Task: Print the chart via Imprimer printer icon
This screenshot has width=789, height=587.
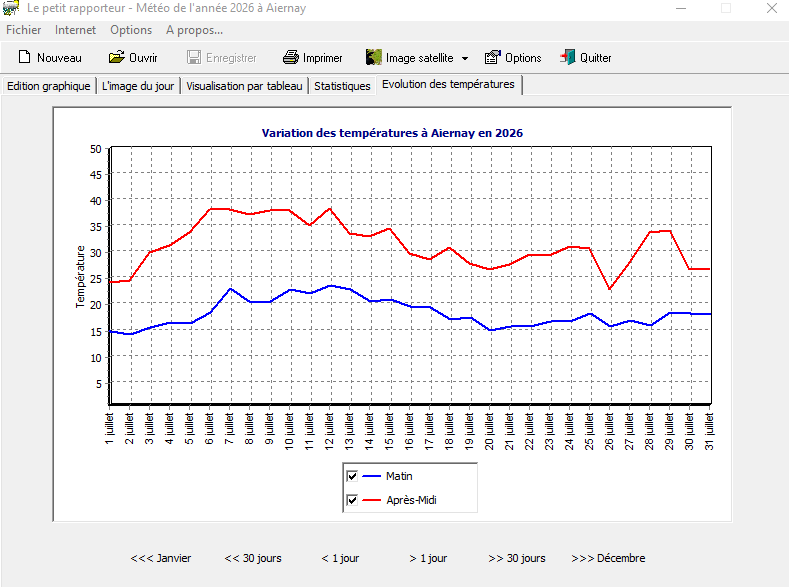Action: [x=290, y=57]
